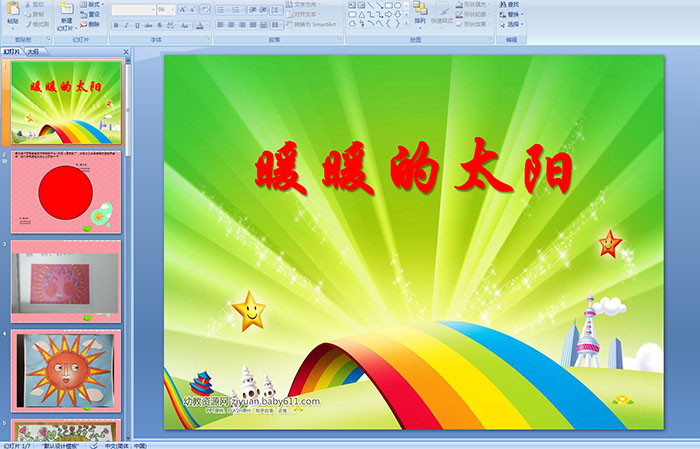Click the Clear Formatting eraser icon
This screenshot has width=700, height=449.
[205, 9]
